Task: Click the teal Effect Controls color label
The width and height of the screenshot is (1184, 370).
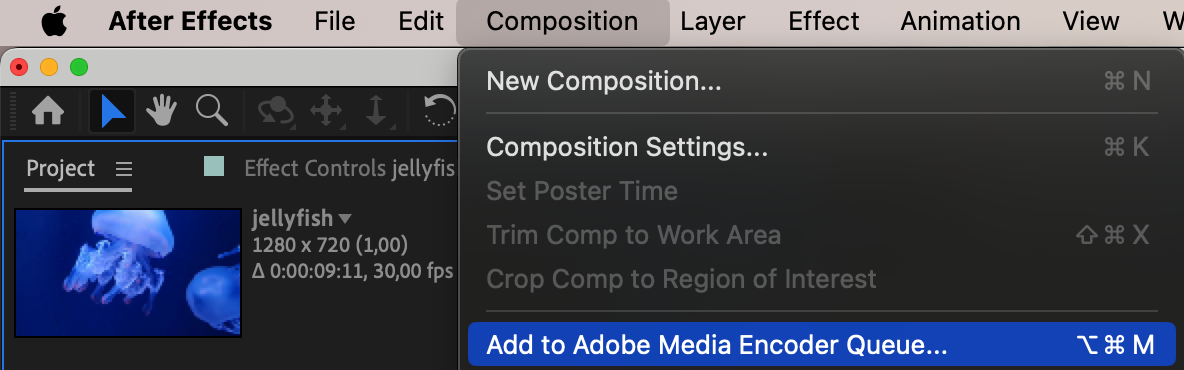Action: 214,165
